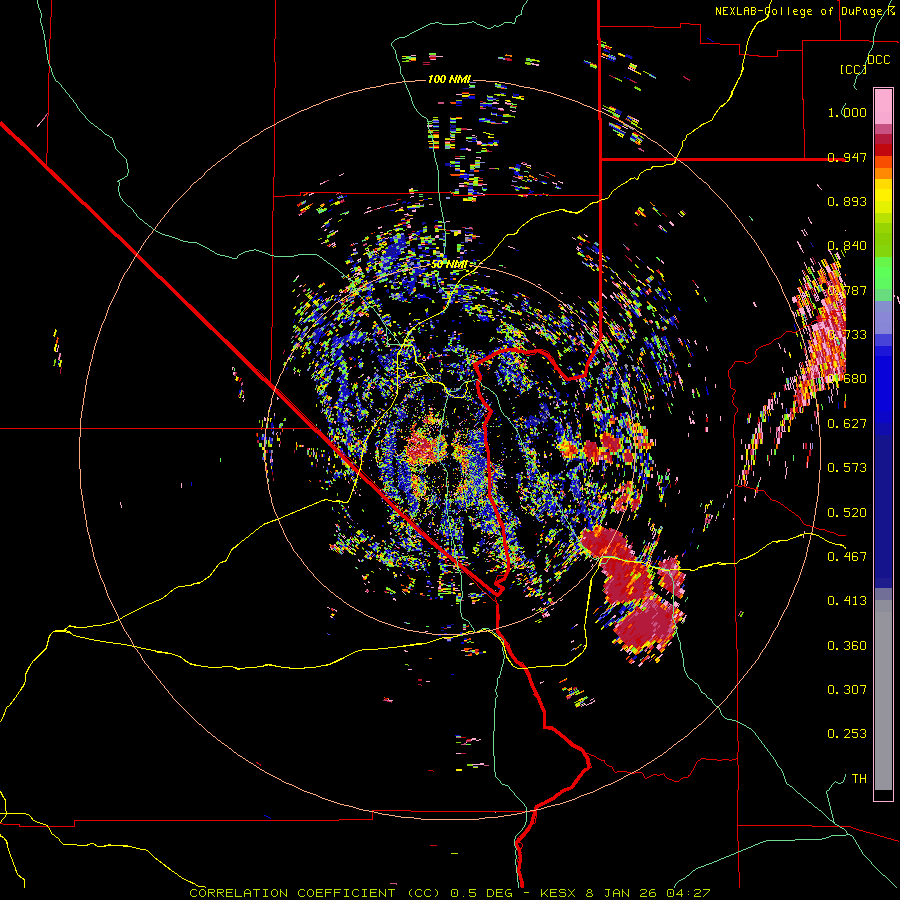The image size is (900, 900).
Task: Click the 0.947 scale label
Action: 847,157
